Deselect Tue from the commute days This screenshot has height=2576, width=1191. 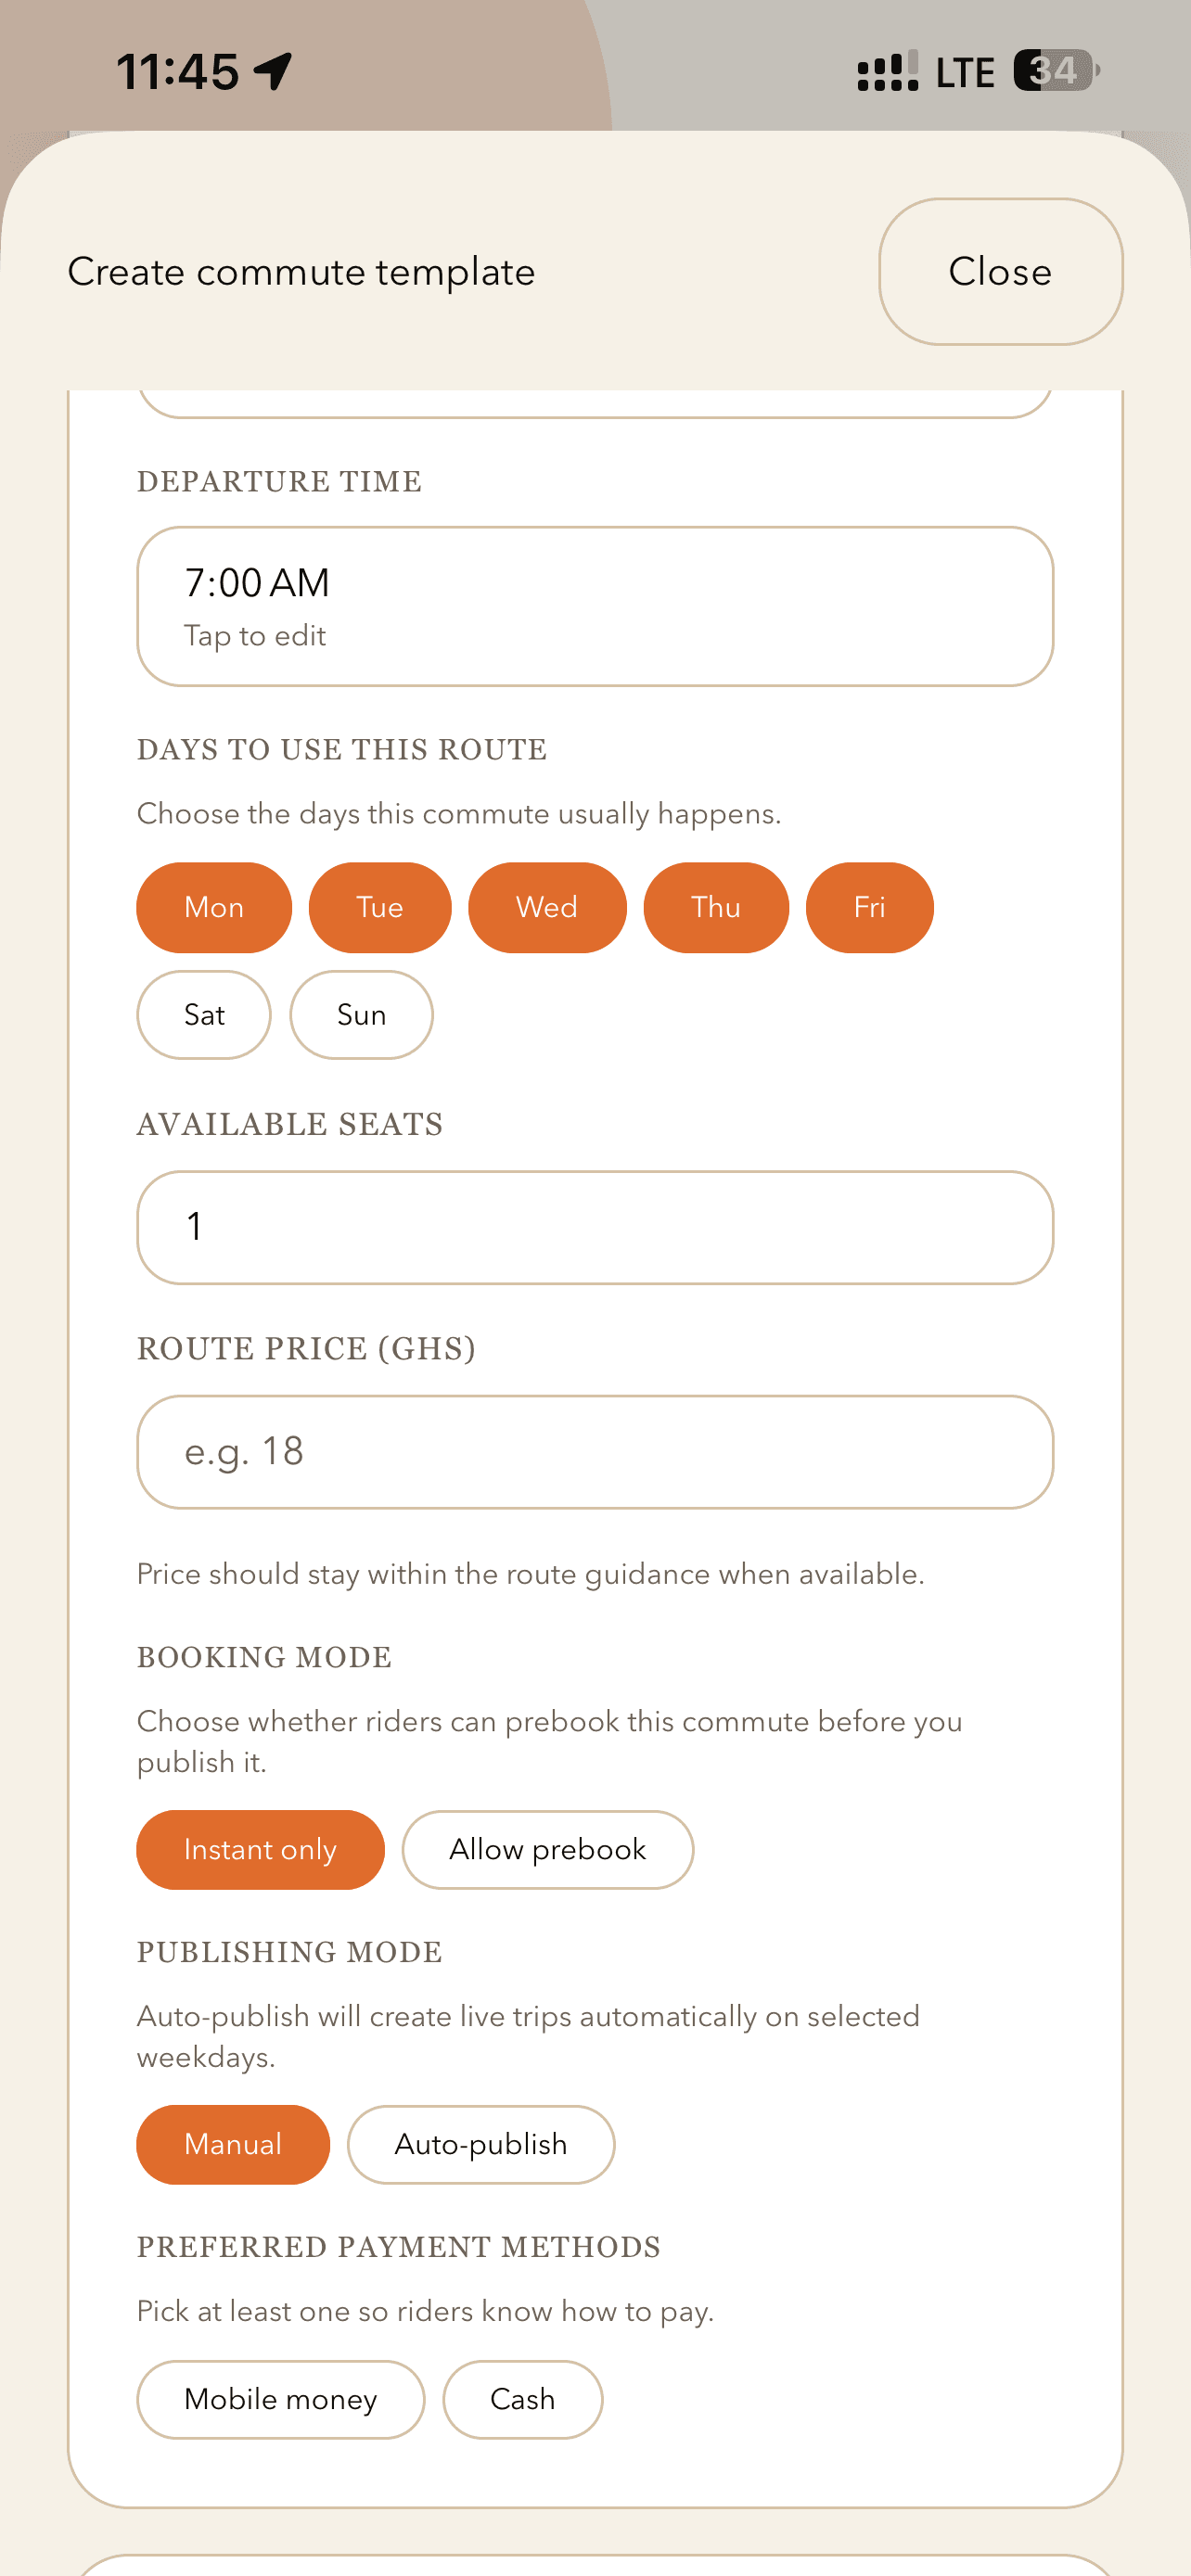380,907
